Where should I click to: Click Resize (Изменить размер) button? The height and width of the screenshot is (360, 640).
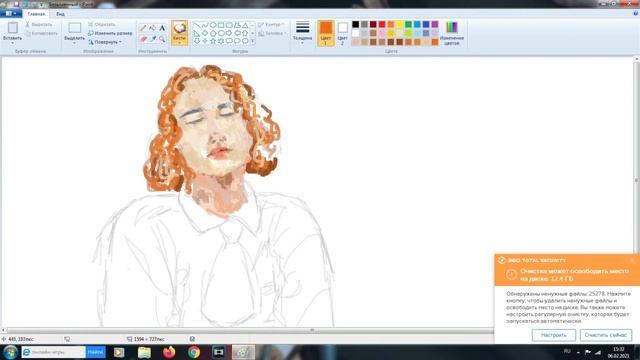[x=110, y=33]
